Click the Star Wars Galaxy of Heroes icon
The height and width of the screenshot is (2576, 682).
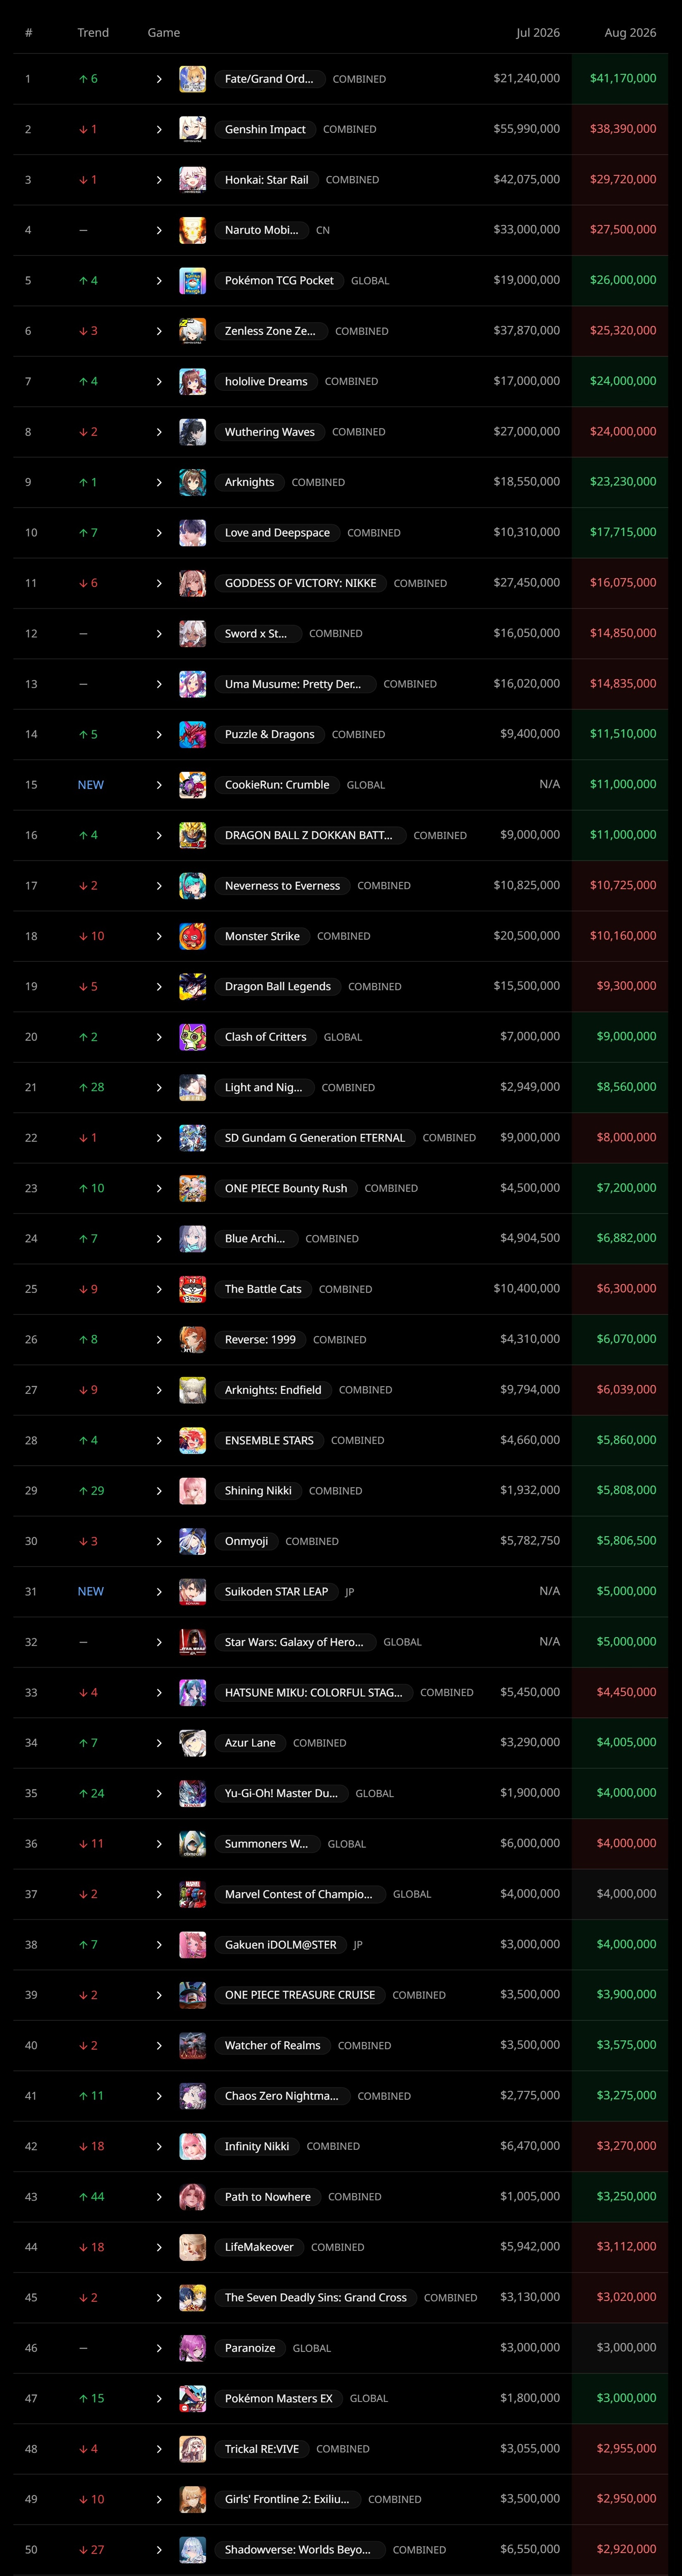(x=192, y=1642)
